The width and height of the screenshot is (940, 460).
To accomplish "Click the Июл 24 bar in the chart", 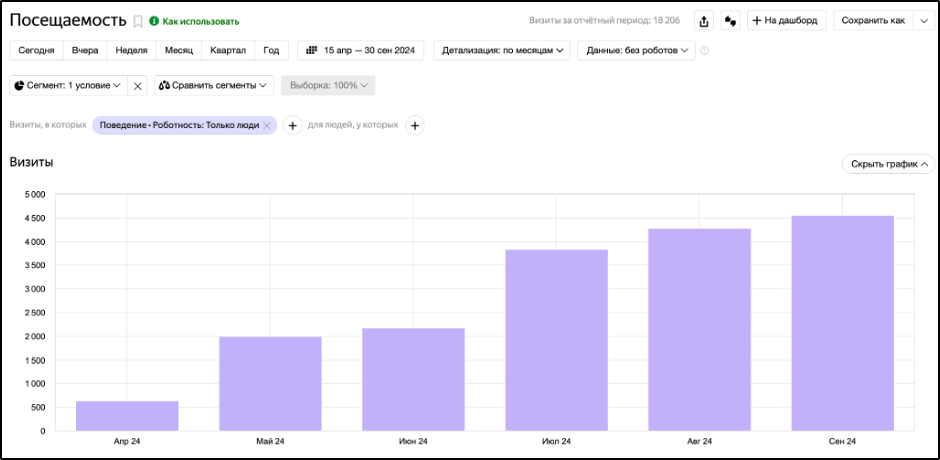I will [x=556, y=340].
